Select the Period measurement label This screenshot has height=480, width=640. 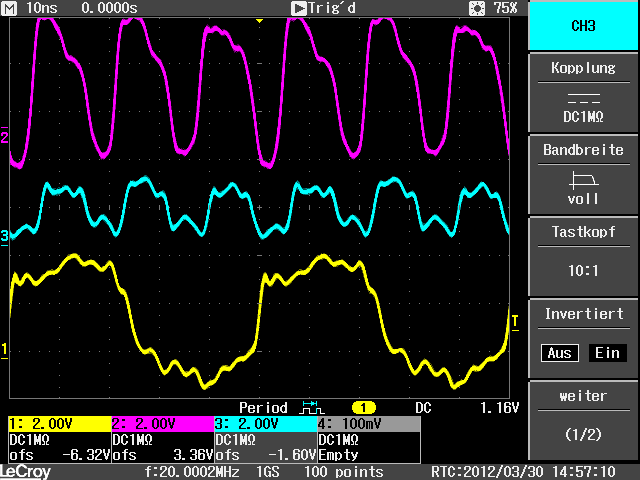(263, 408)
